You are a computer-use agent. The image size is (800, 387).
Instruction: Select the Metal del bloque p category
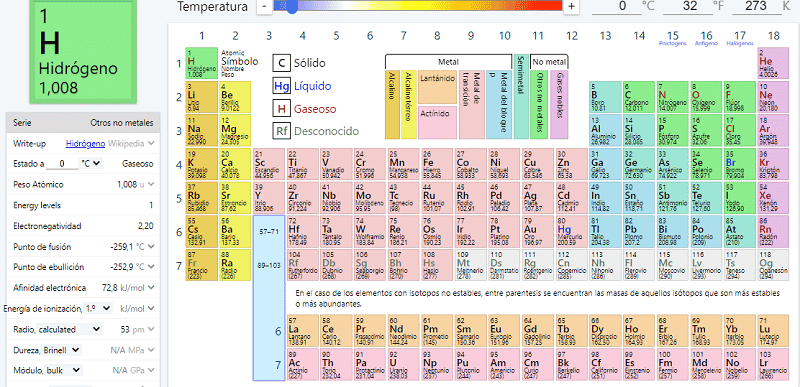(498, 105)
